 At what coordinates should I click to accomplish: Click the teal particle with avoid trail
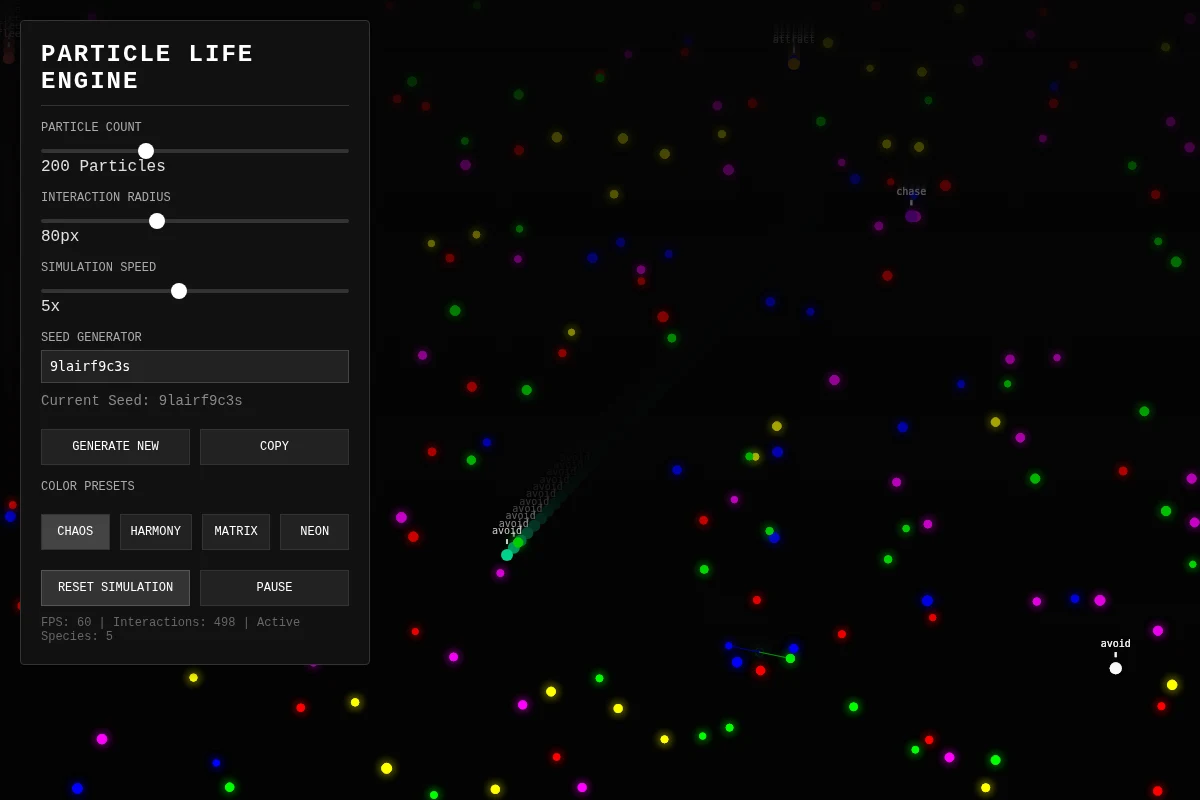pyautogui.click(x=507, y=555)
